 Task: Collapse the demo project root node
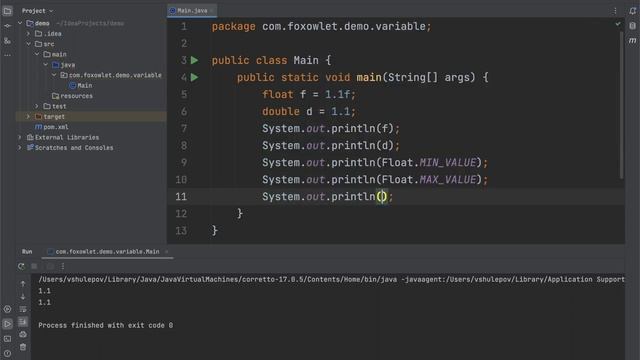tap(20, 23)
